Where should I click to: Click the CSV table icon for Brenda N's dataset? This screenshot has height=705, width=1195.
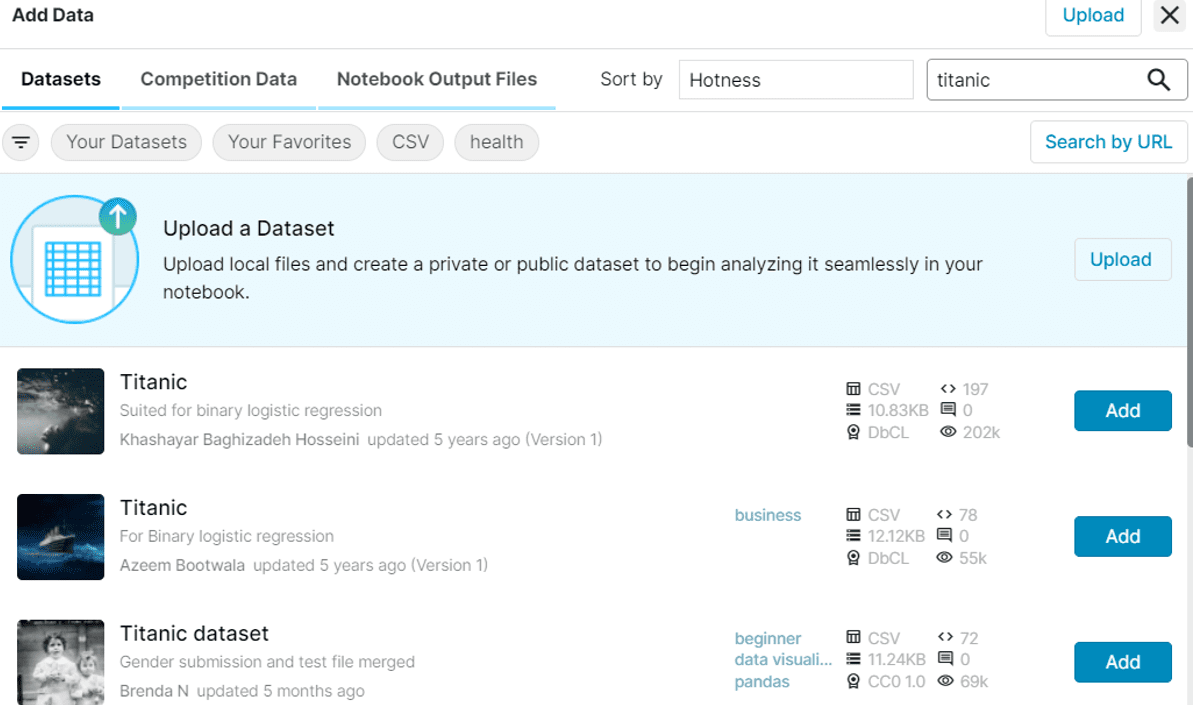coord(854,637)
